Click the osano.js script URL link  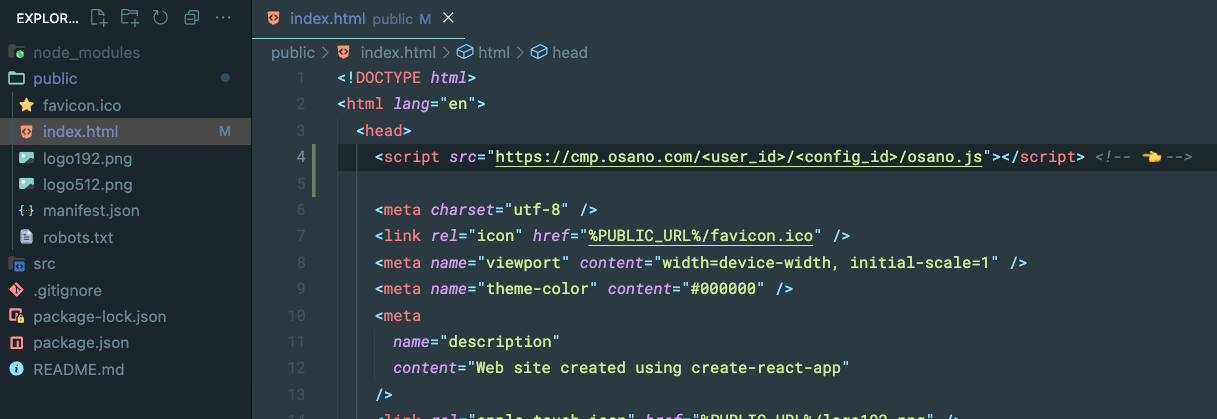(738, 157)
